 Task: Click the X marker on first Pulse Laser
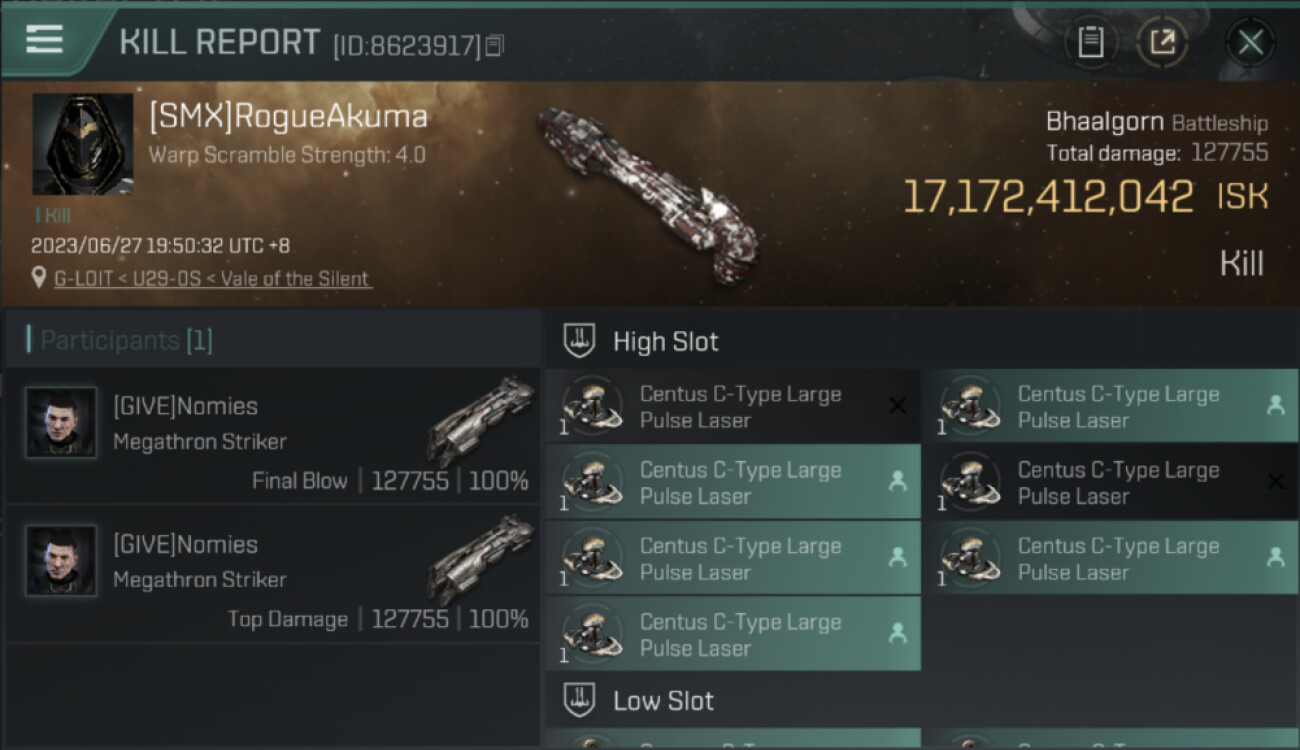[897, 405]
